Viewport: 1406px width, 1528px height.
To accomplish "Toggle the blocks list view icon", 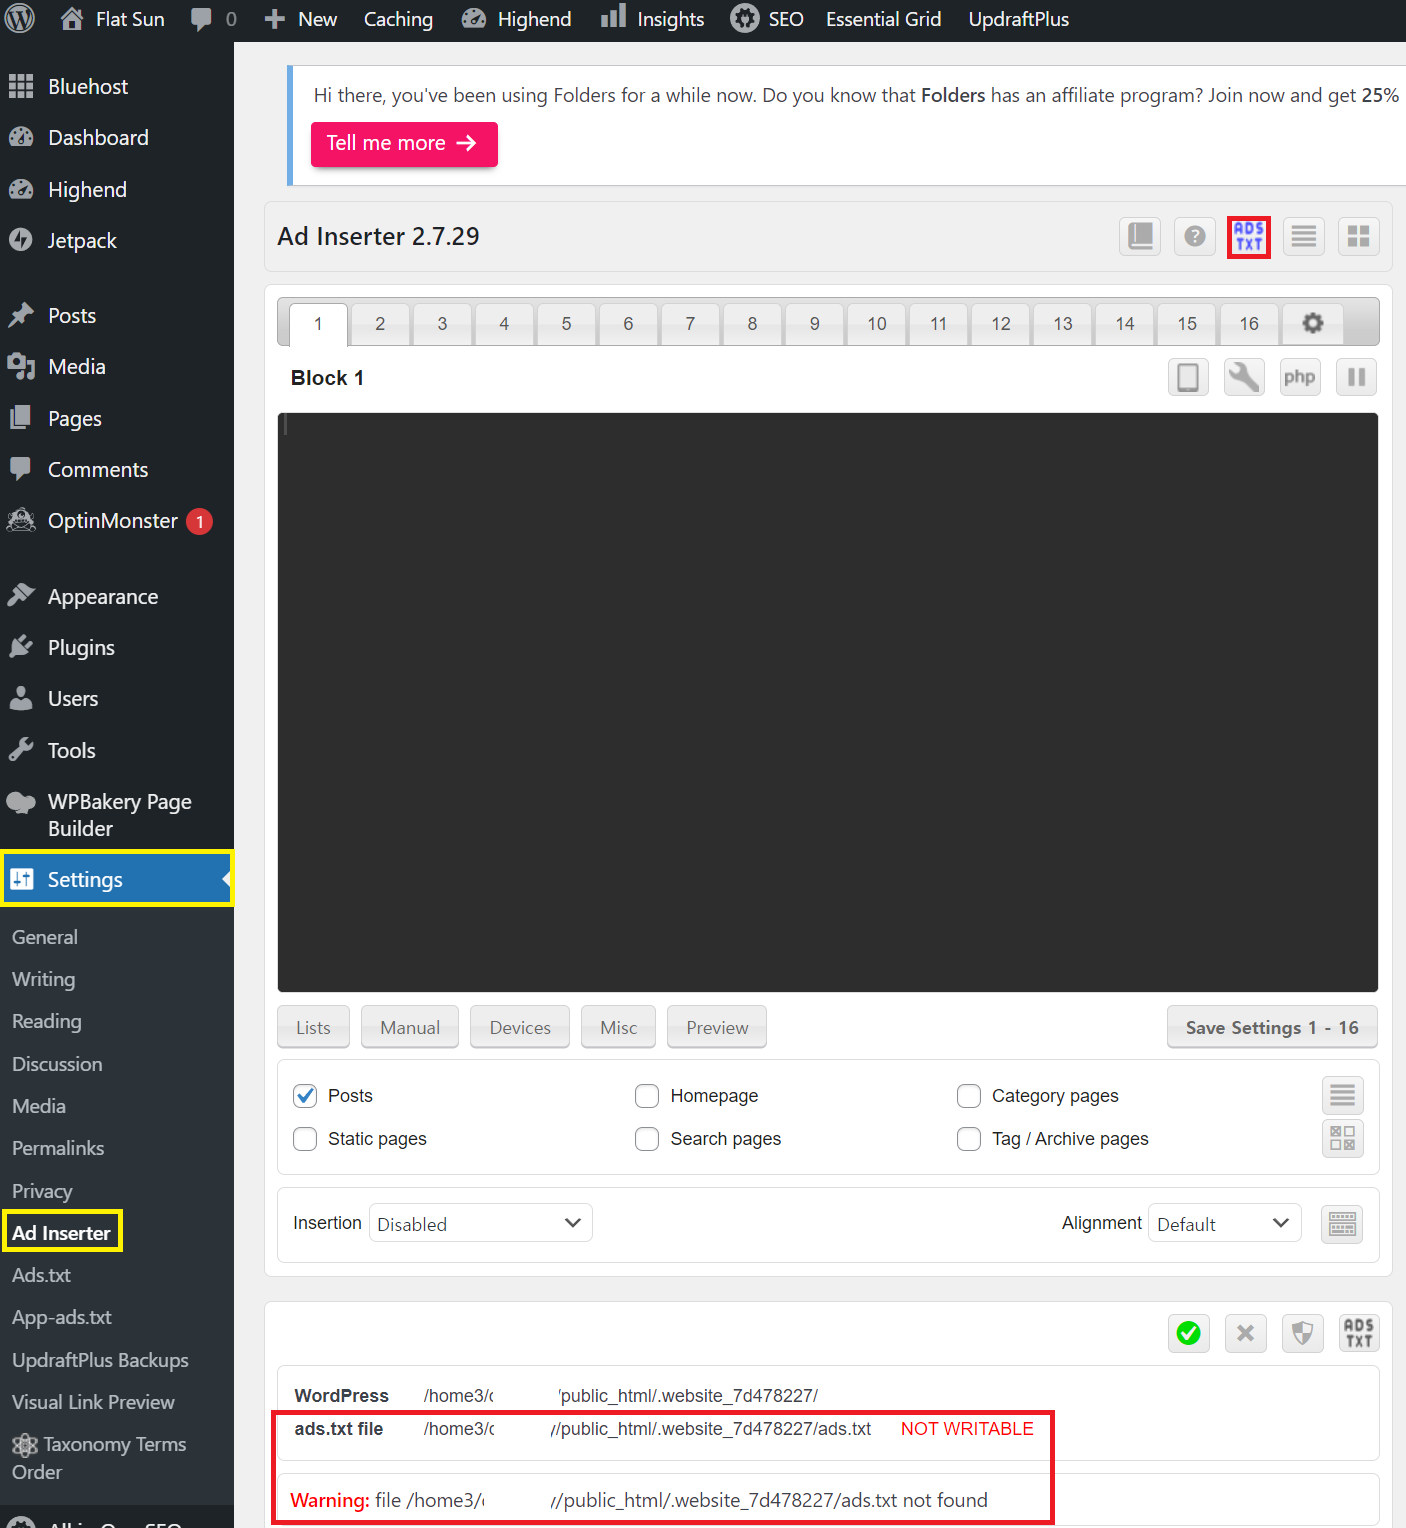I will [1304, 237].
